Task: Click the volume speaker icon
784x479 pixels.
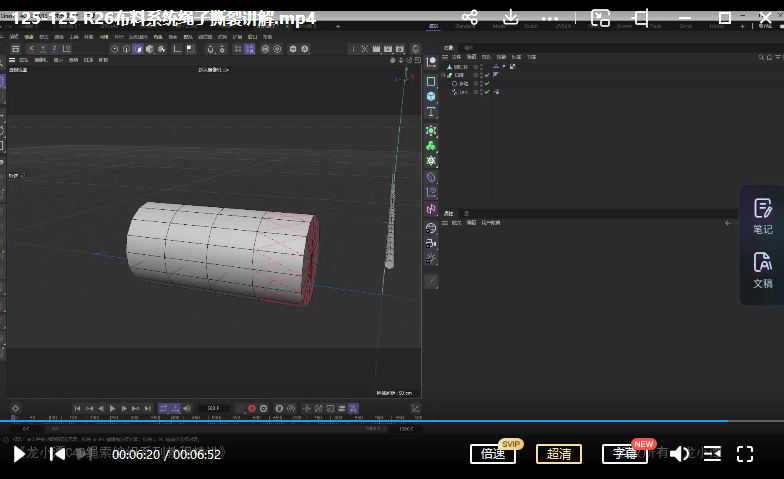Action: point(679,454)
